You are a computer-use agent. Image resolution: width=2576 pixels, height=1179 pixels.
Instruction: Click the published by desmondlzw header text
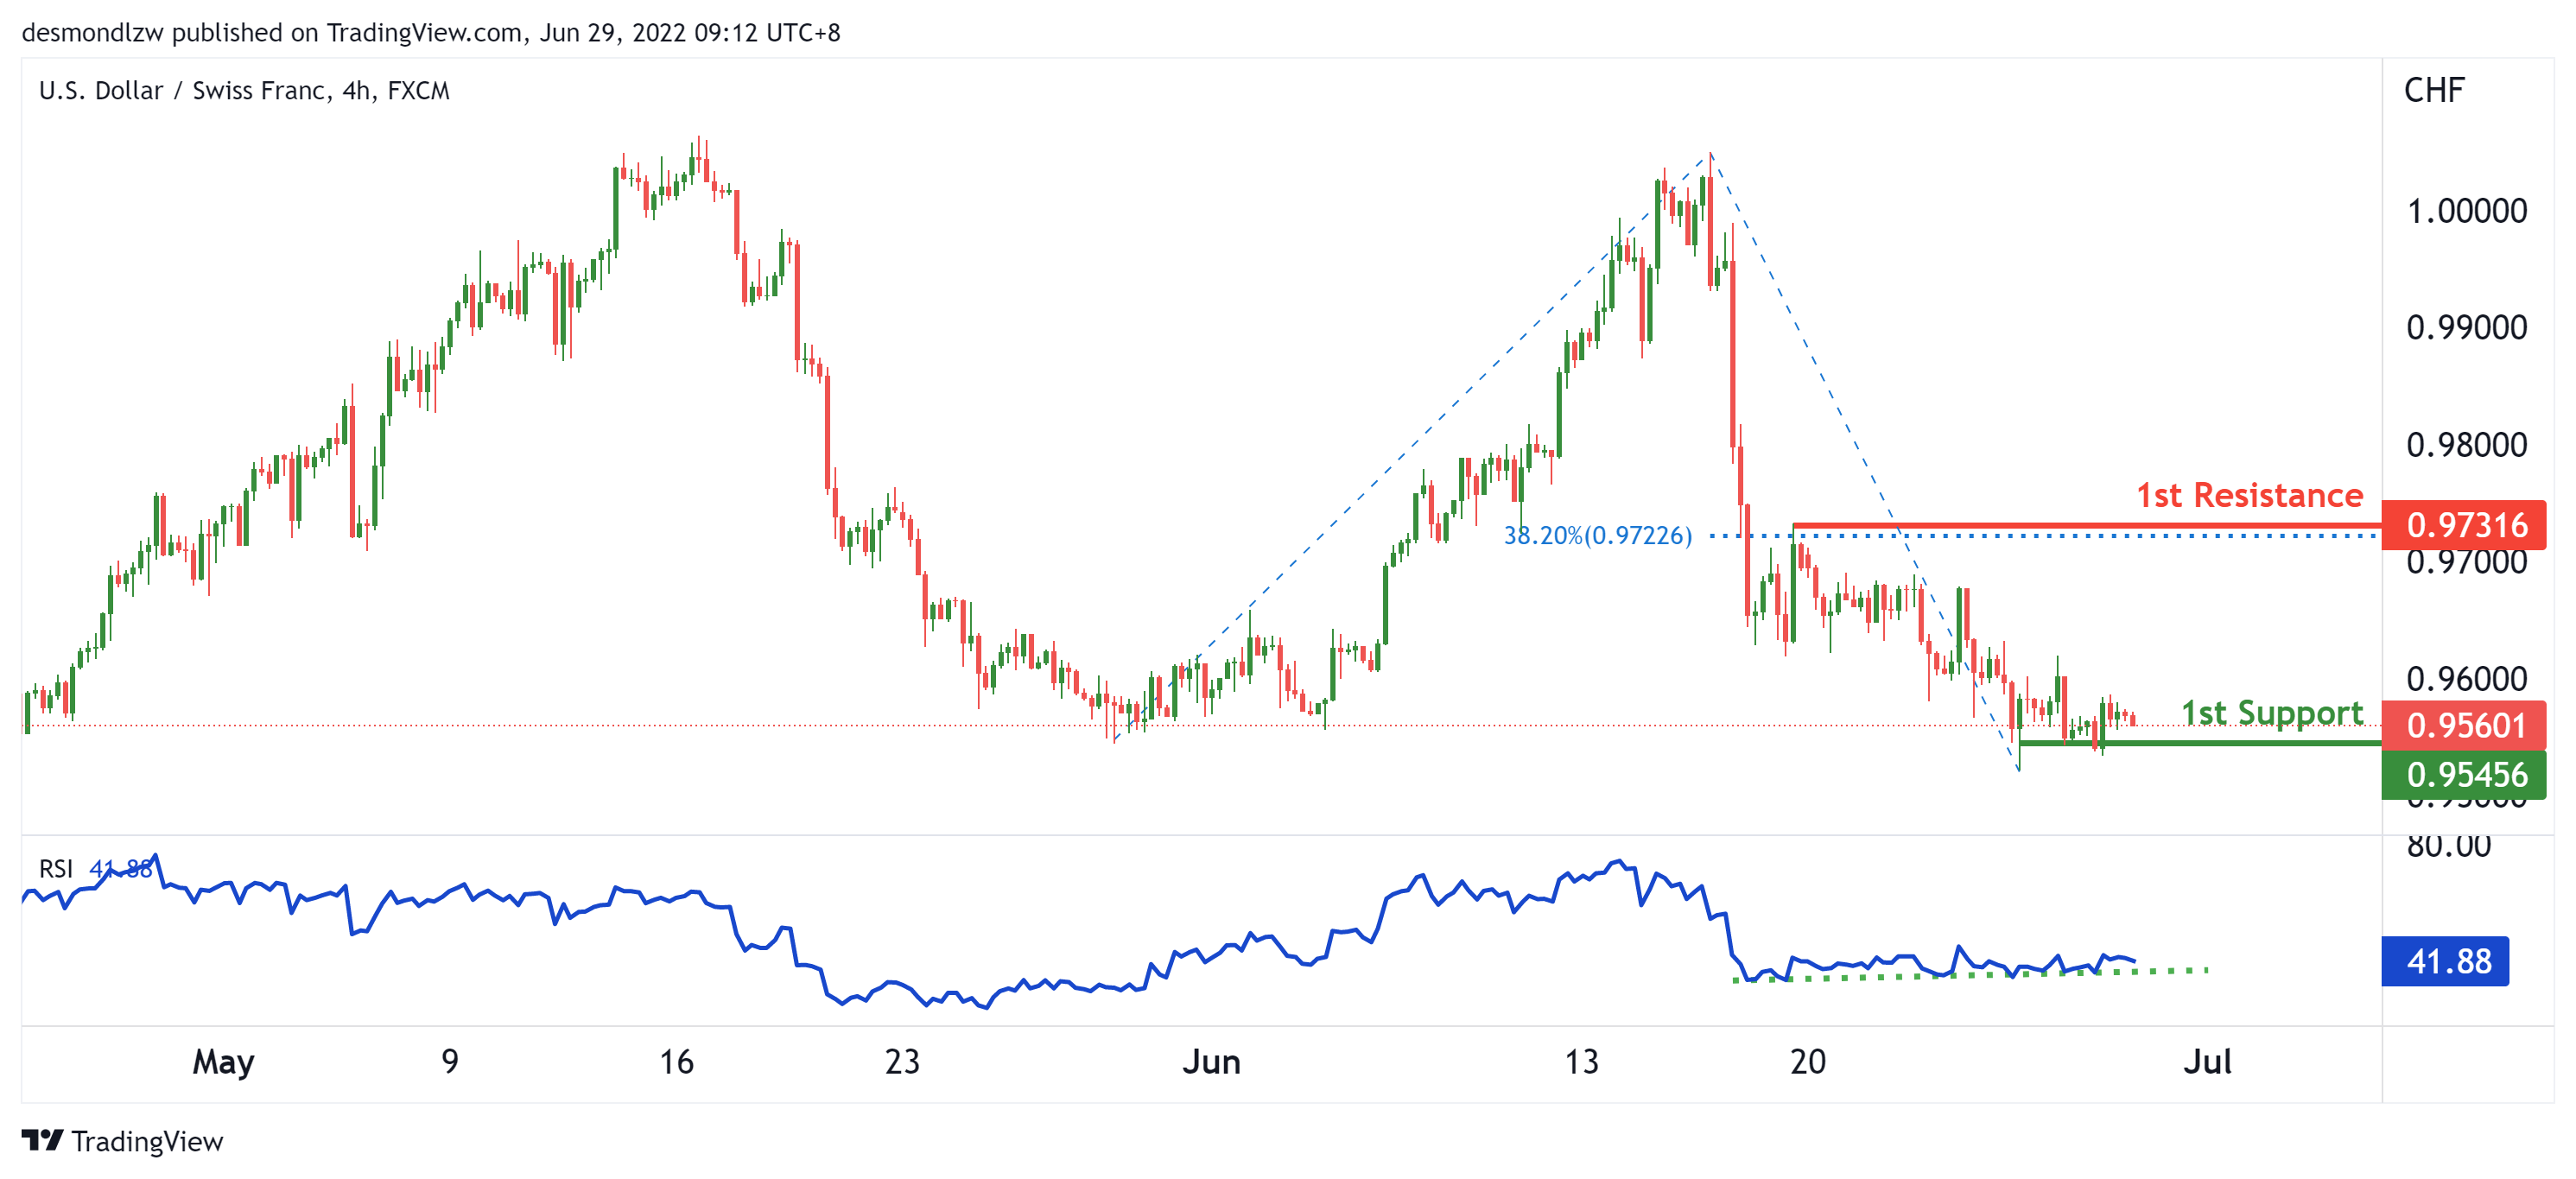click(x=430, y=33)
